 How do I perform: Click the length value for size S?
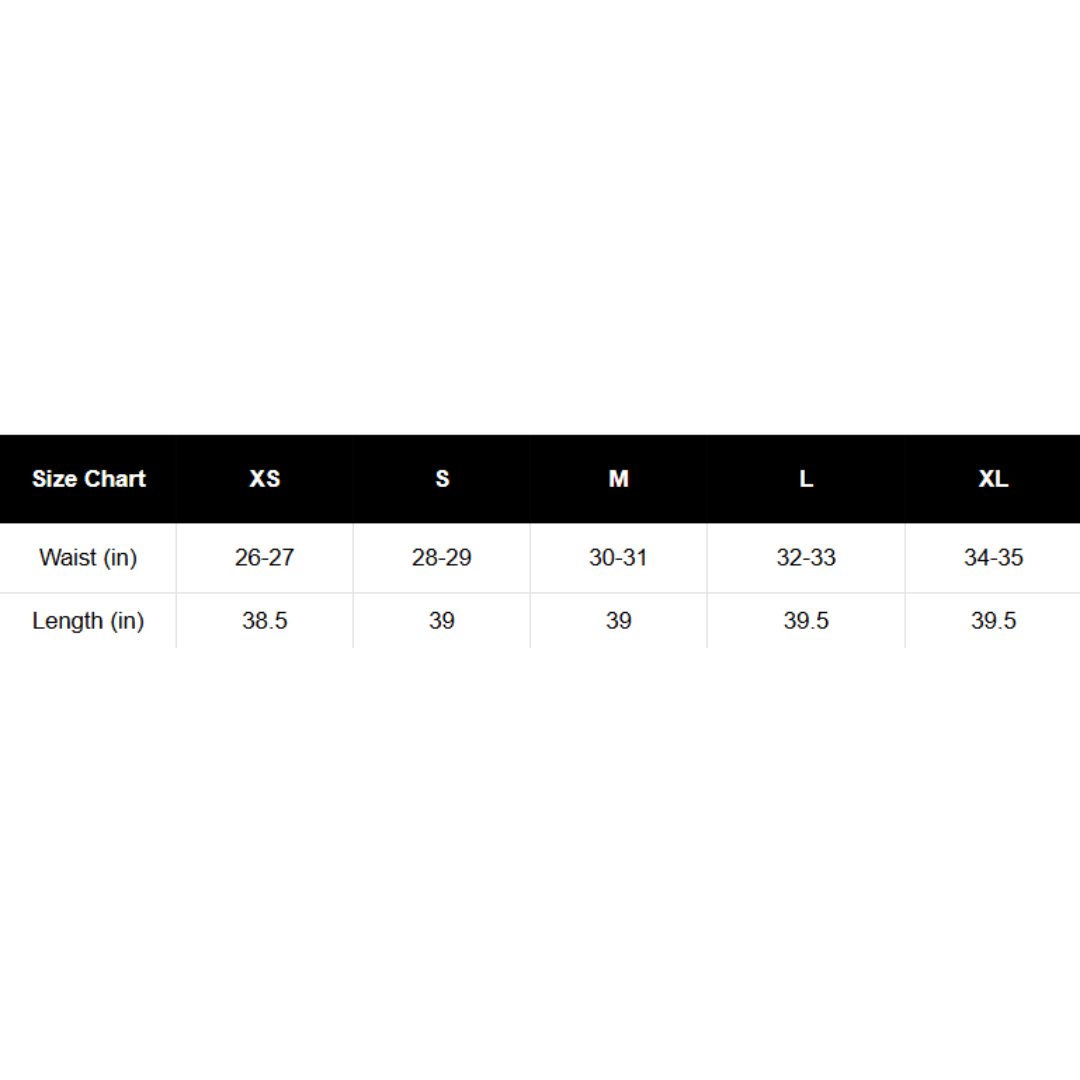[x=442, y=621]
